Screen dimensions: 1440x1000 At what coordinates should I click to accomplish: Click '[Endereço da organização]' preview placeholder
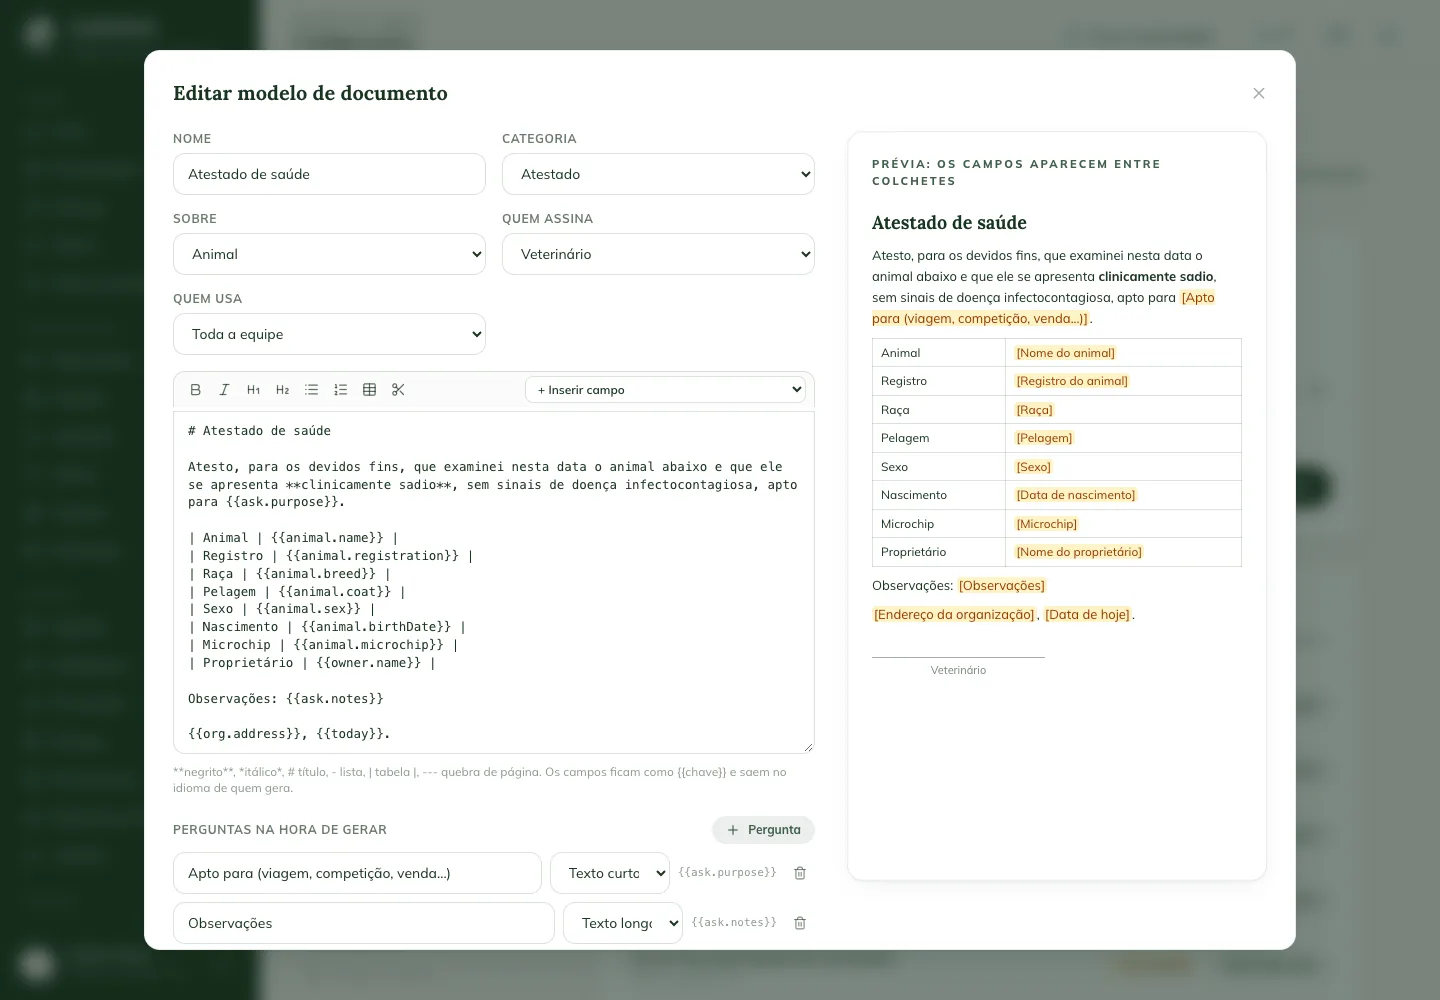pos(955,615)
